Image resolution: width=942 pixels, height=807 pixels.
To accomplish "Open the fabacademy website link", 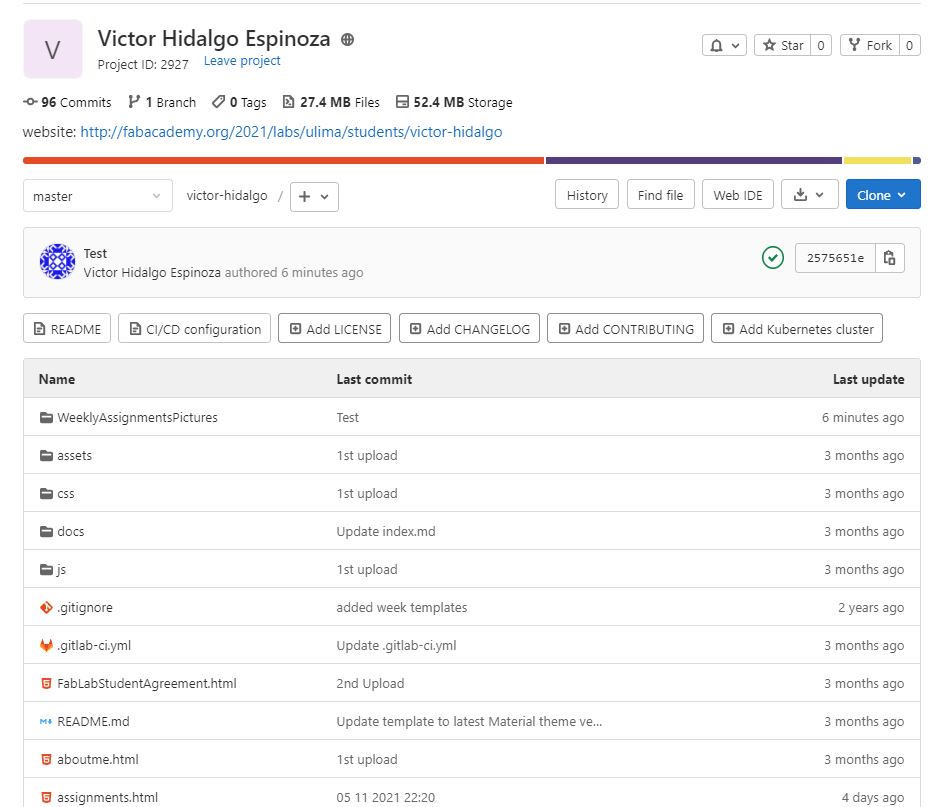I will [291, 132].
